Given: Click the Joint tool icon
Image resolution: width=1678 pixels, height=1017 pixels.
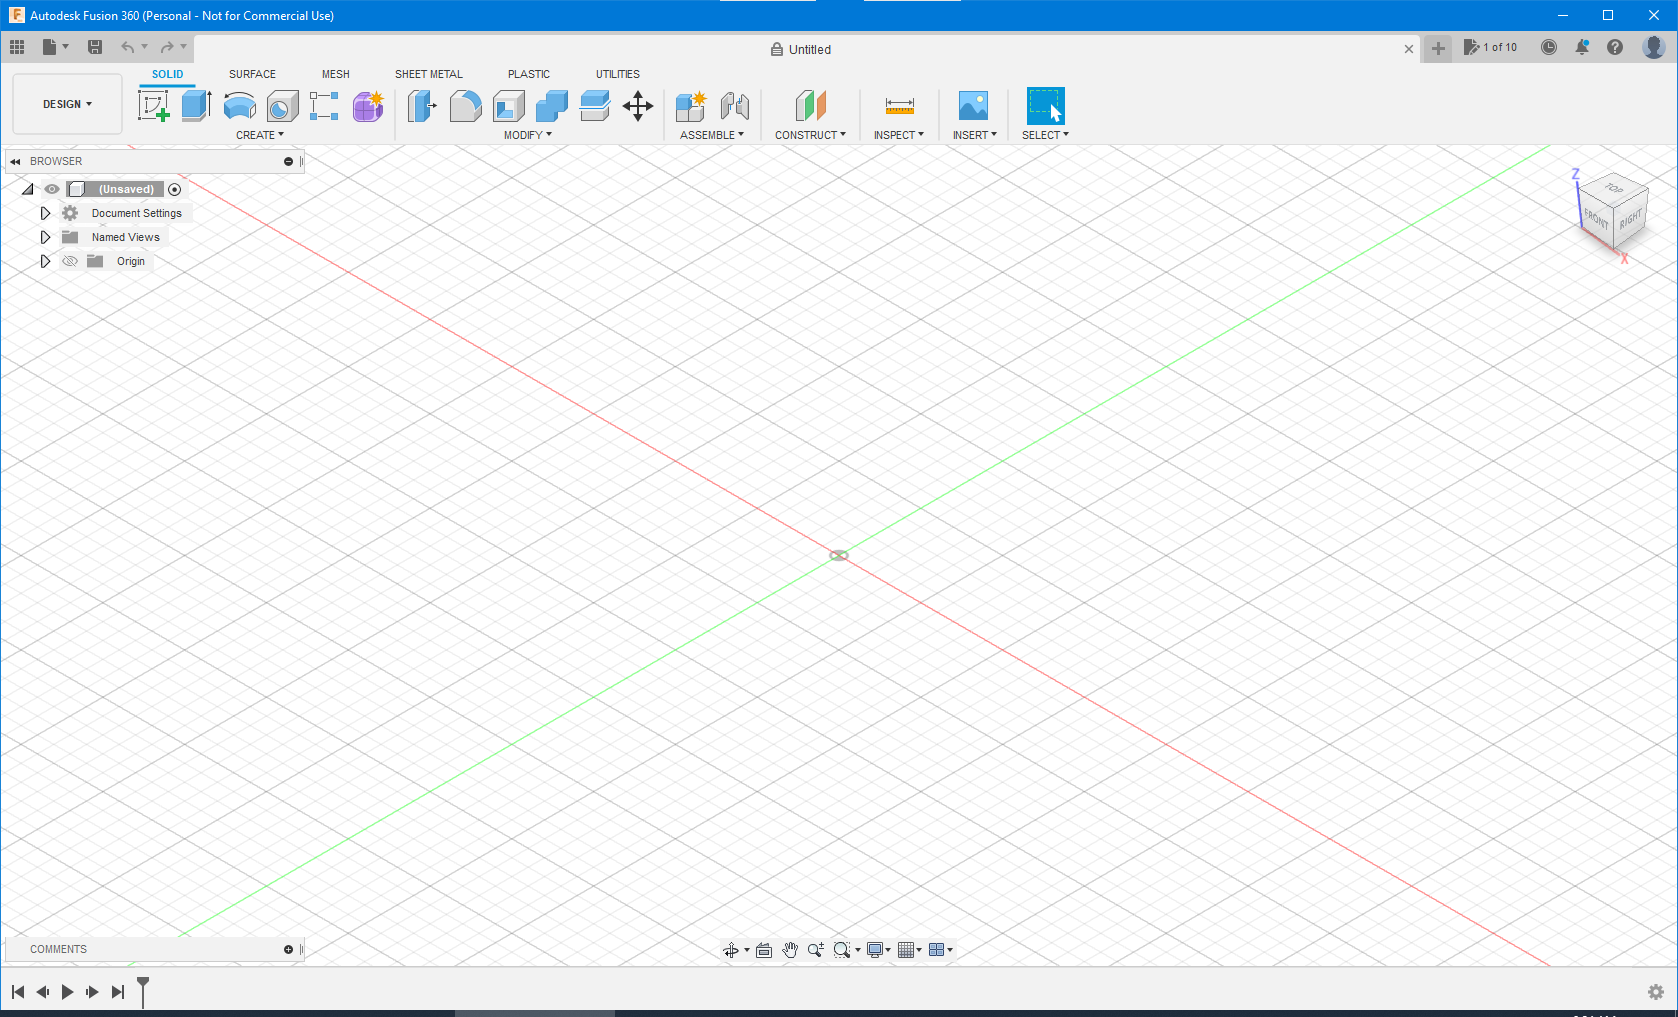Looking at the screenshot, I should (x=735, y=105).
